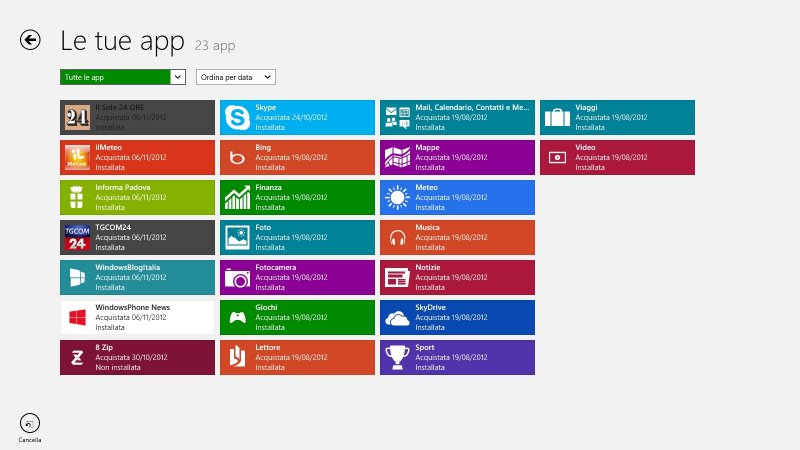
Task: Click the 'Fotocamera' title text
Action: tap(276, 267)
